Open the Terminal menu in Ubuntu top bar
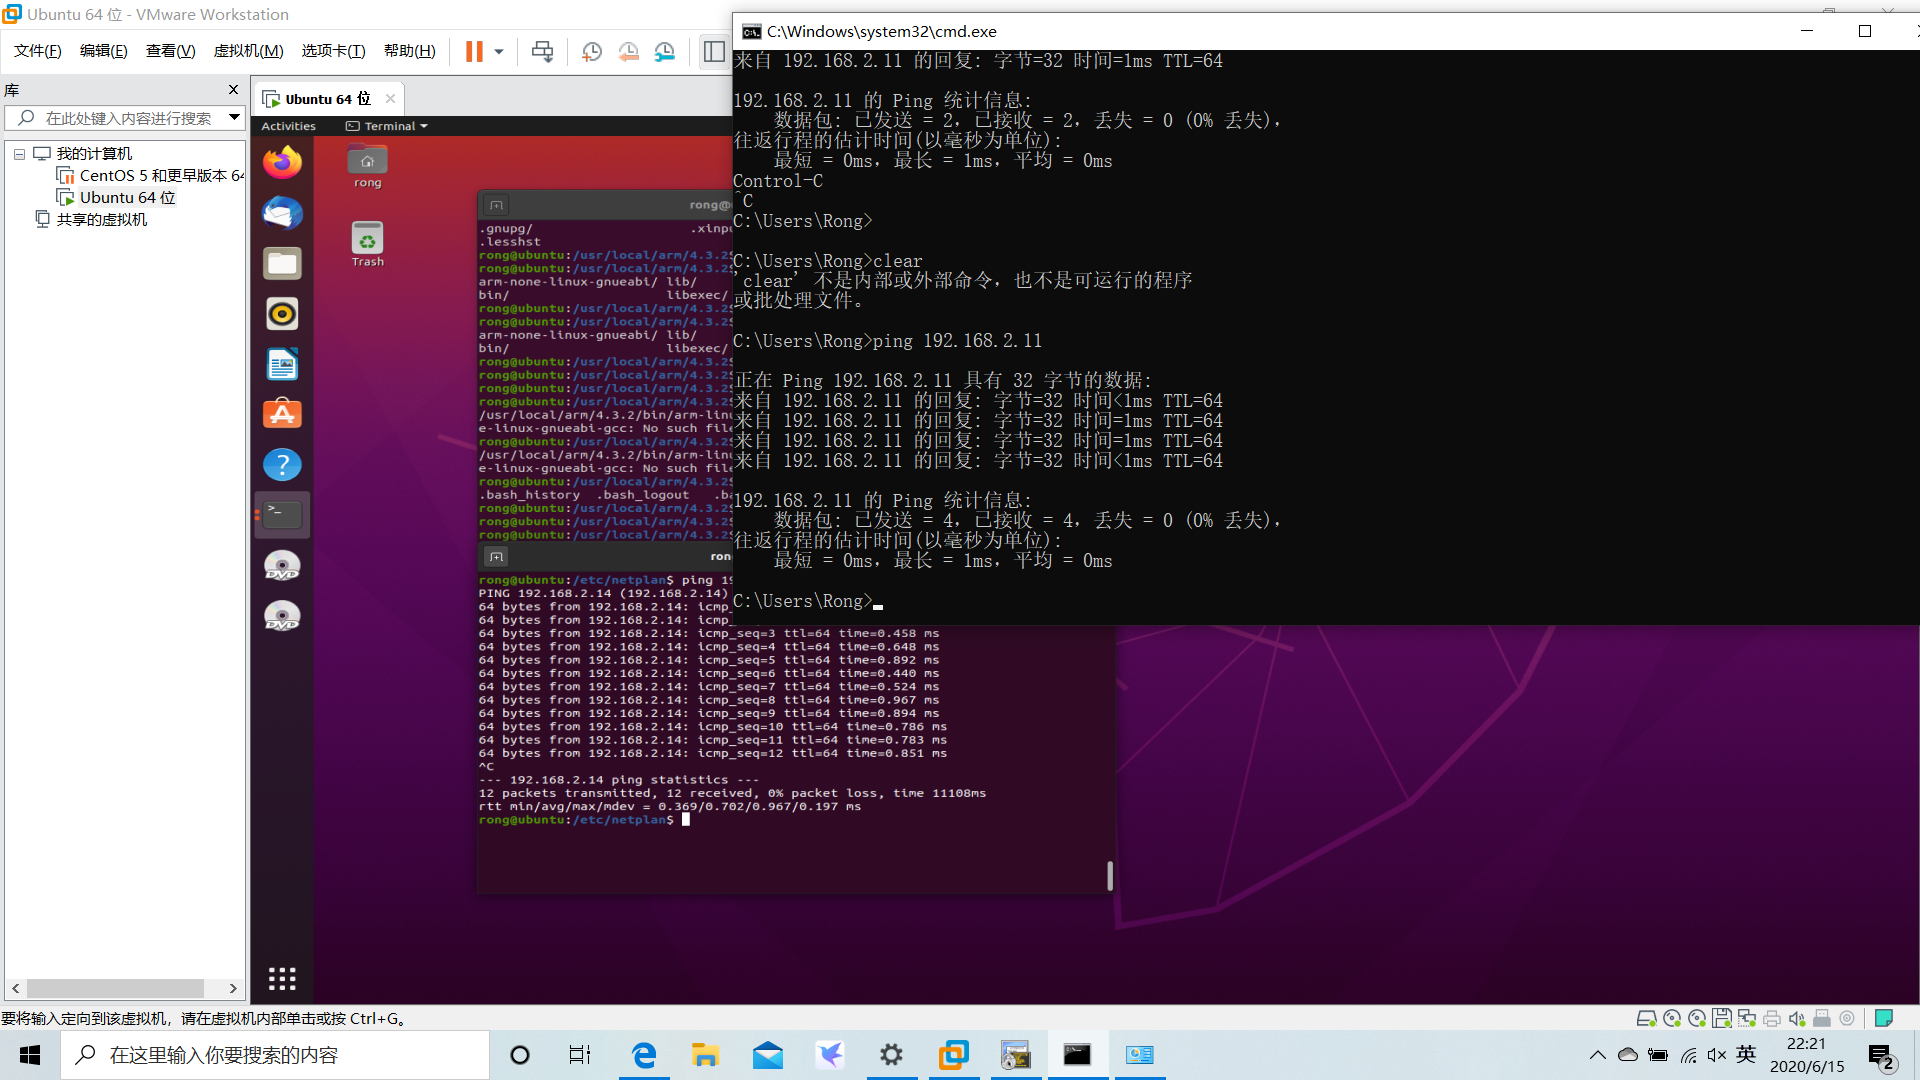This screenshot has height=1080, width=1920. (385, 125)
